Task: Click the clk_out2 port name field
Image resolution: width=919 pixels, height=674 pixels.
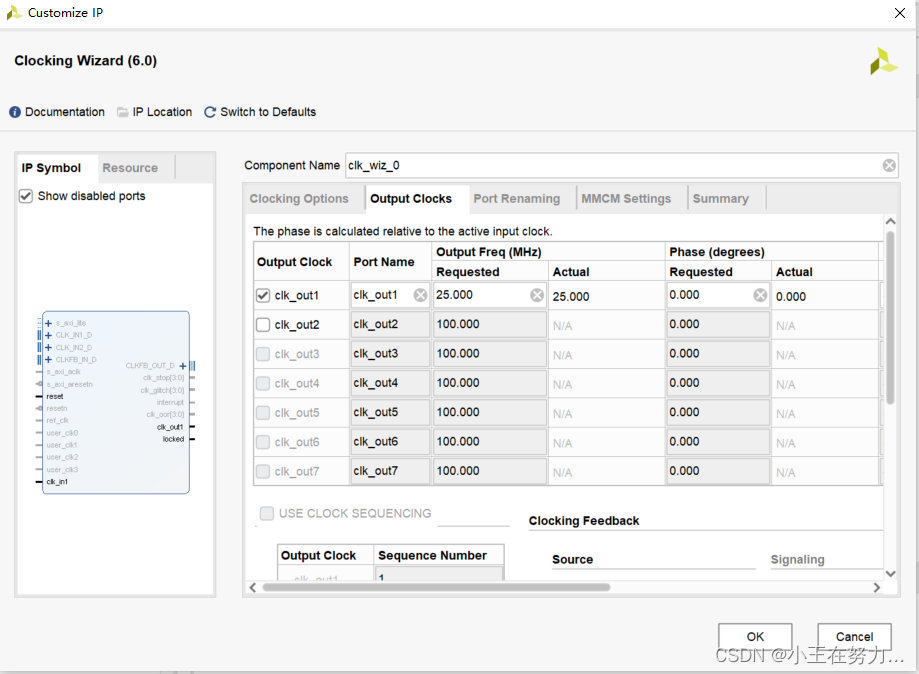Action: (390, 325)
